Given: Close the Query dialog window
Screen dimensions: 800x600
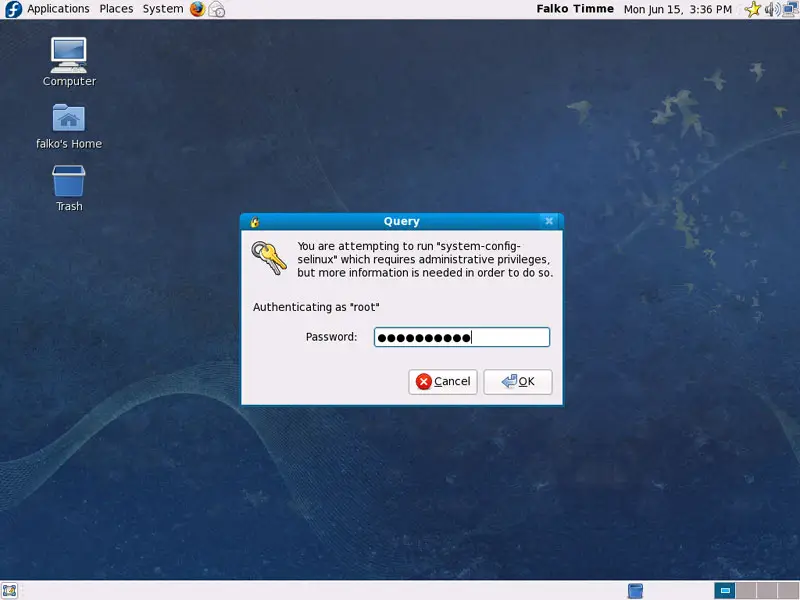Looking at the screenshot, I should pos(549,221).
